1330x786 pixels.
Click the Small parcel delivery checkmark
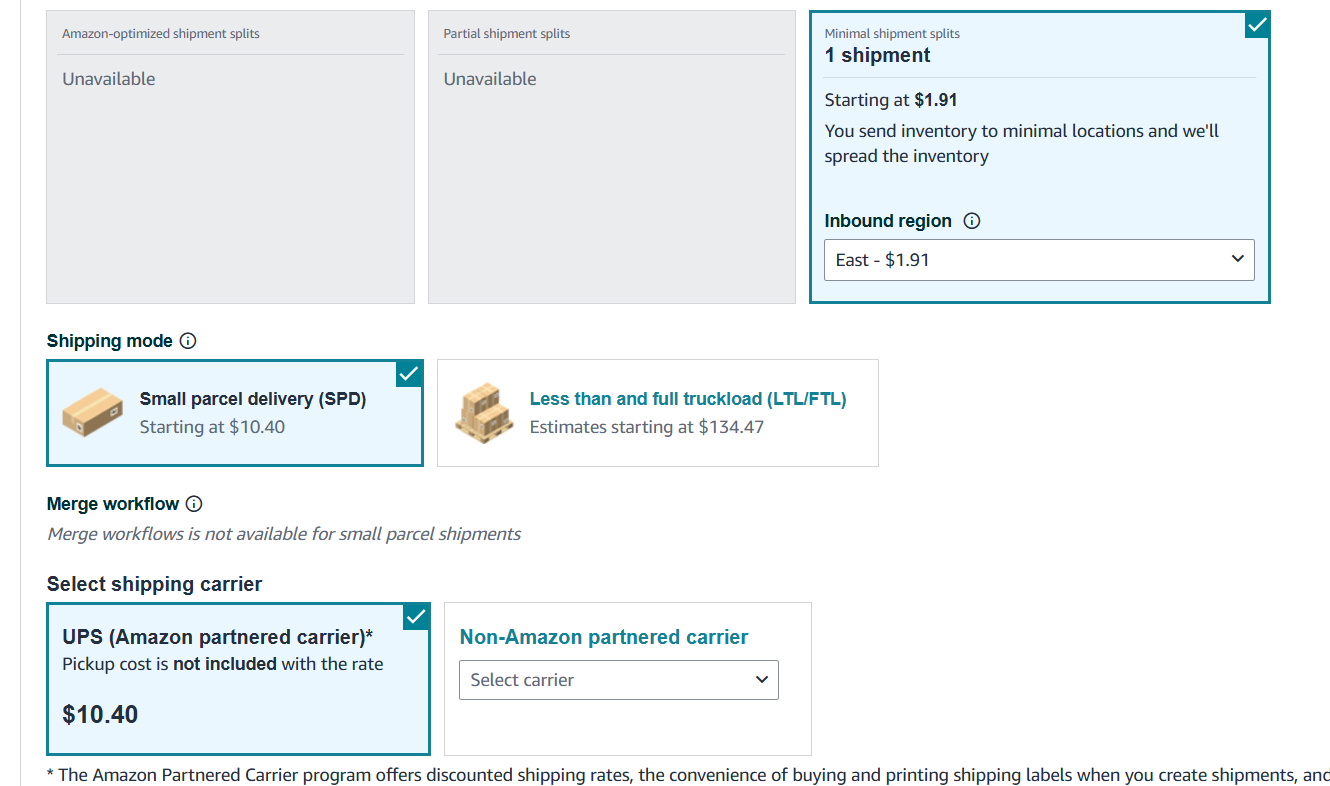(410, 373)
